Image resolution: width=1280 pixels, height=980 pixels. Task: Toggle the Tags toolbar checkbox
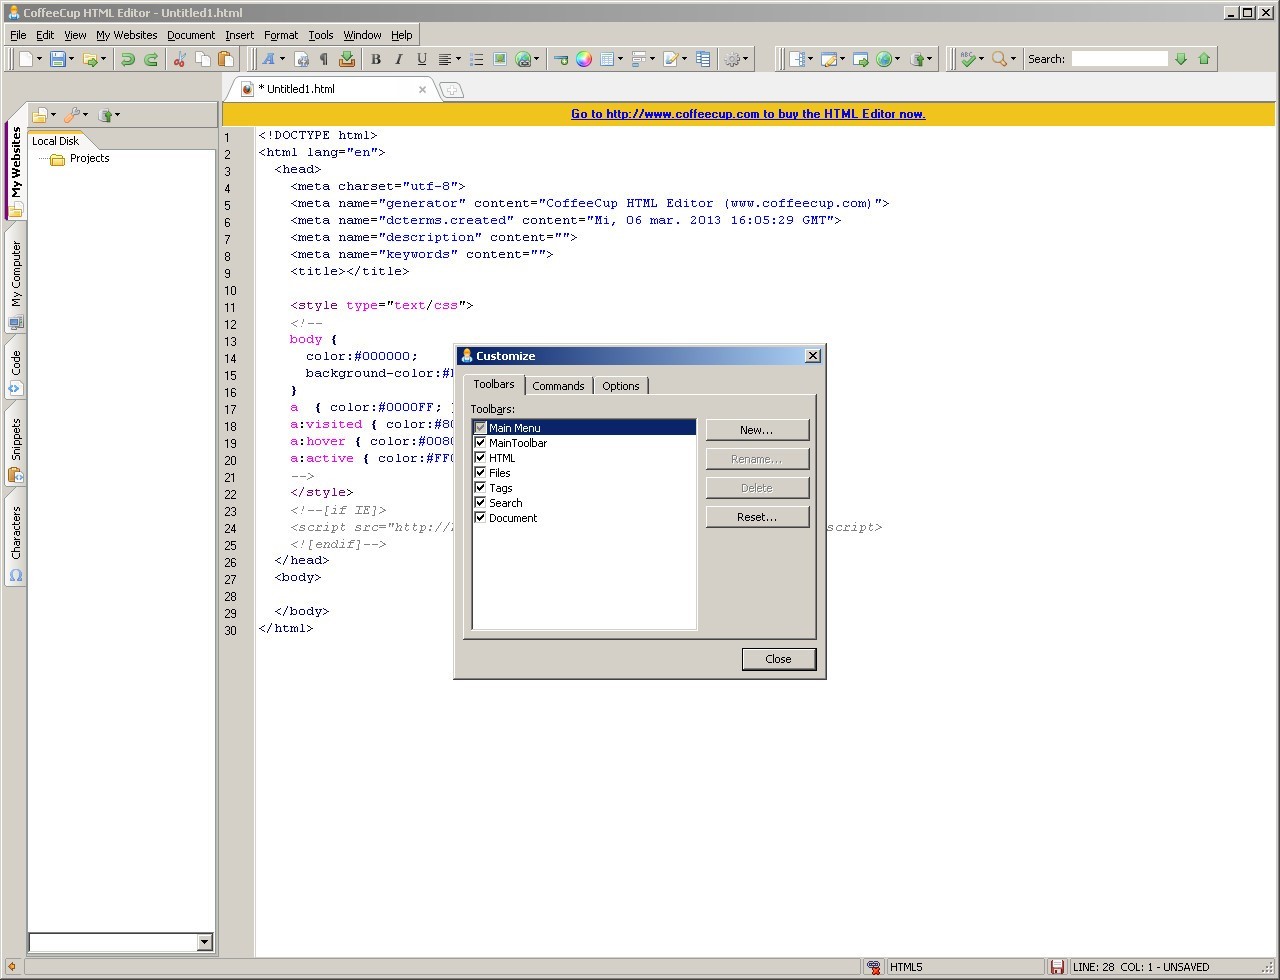(x=480, y=488)
